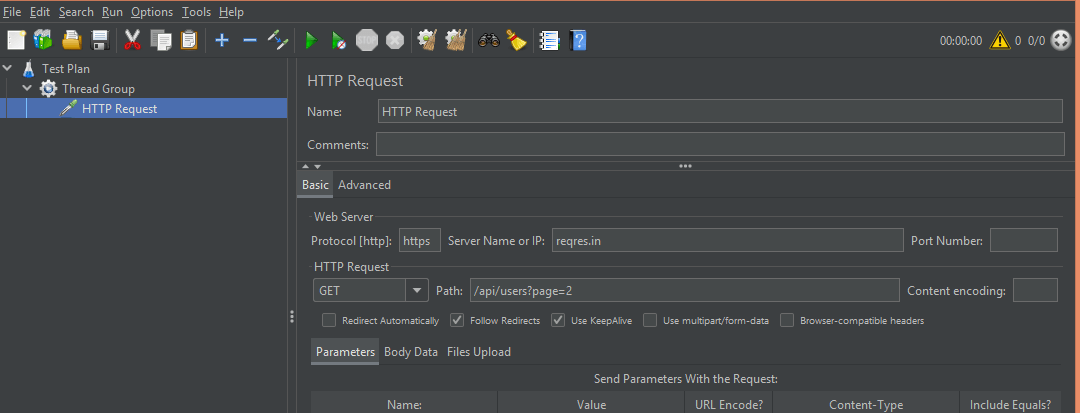Click the Name input field
Screen dimensions: 1080x413
pyautogui.click(x=720, y=112)
